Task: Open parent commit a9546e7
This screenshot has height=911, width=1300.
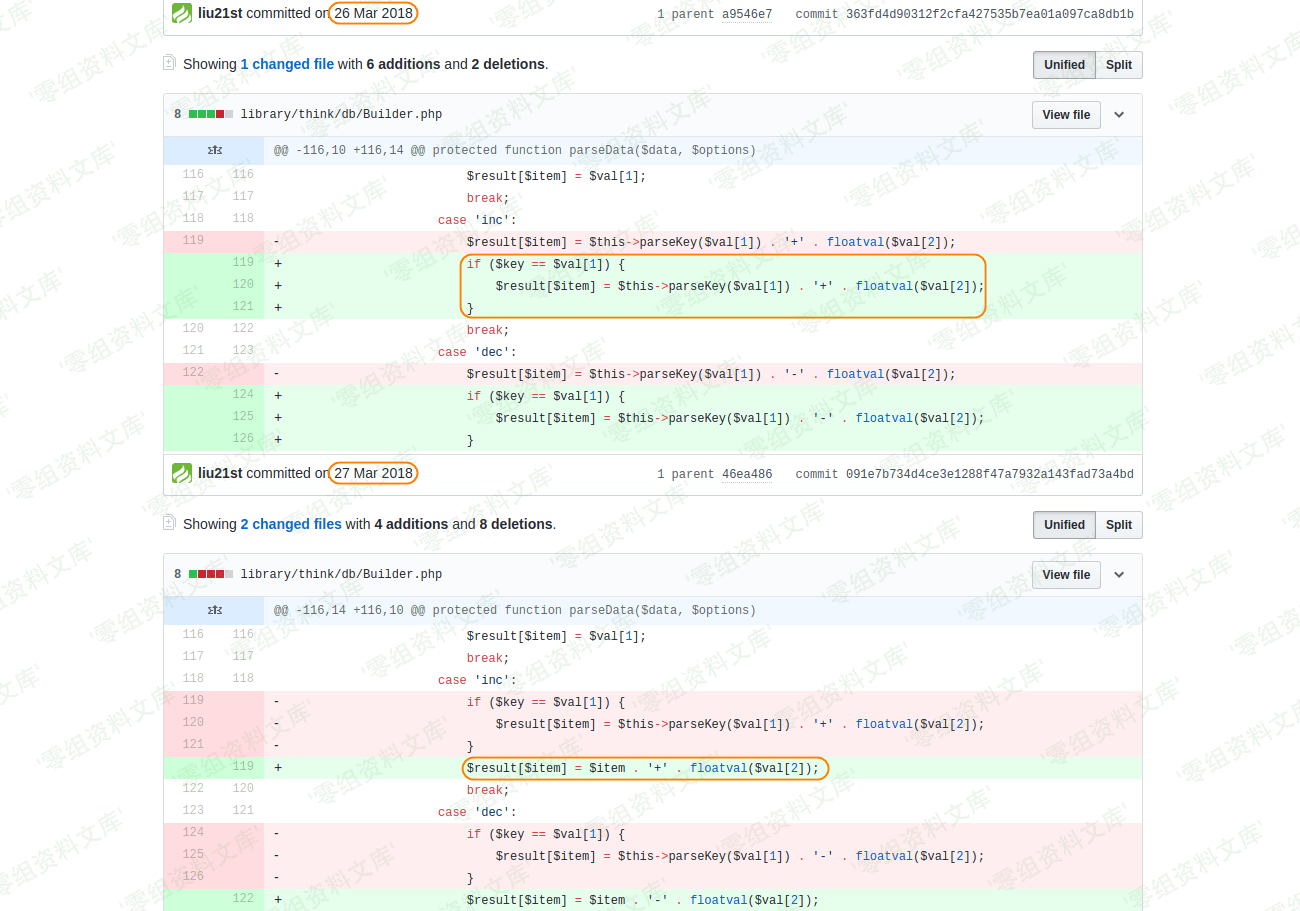Action: point(746,14)
